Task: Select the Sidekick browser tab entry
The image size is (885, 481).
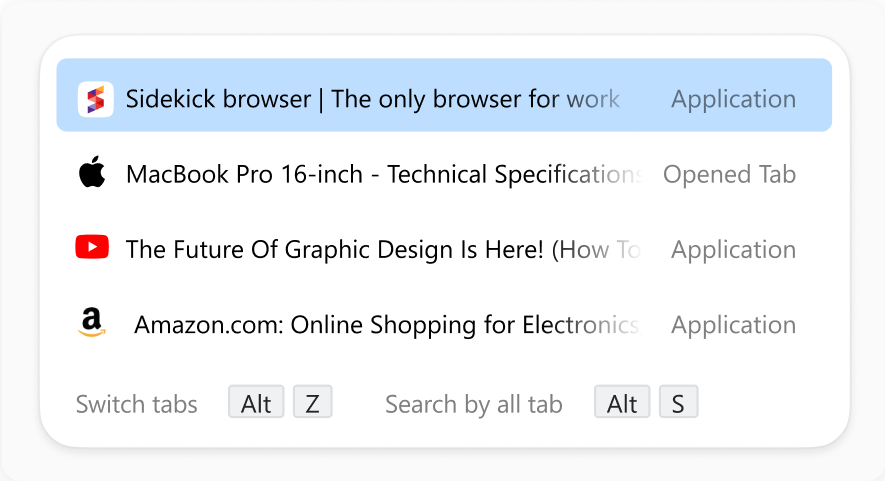Action: click(x=444, y=95)
